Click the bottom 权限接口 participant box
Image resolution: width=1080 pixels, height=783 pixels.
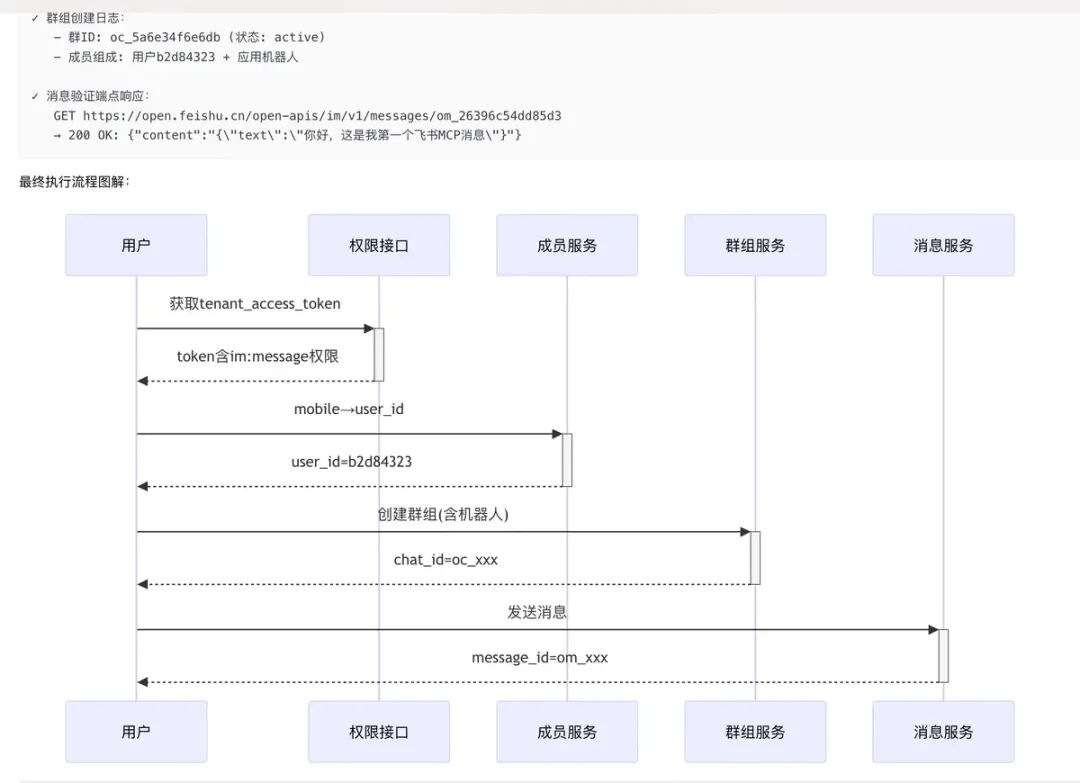tap(379, 731)
